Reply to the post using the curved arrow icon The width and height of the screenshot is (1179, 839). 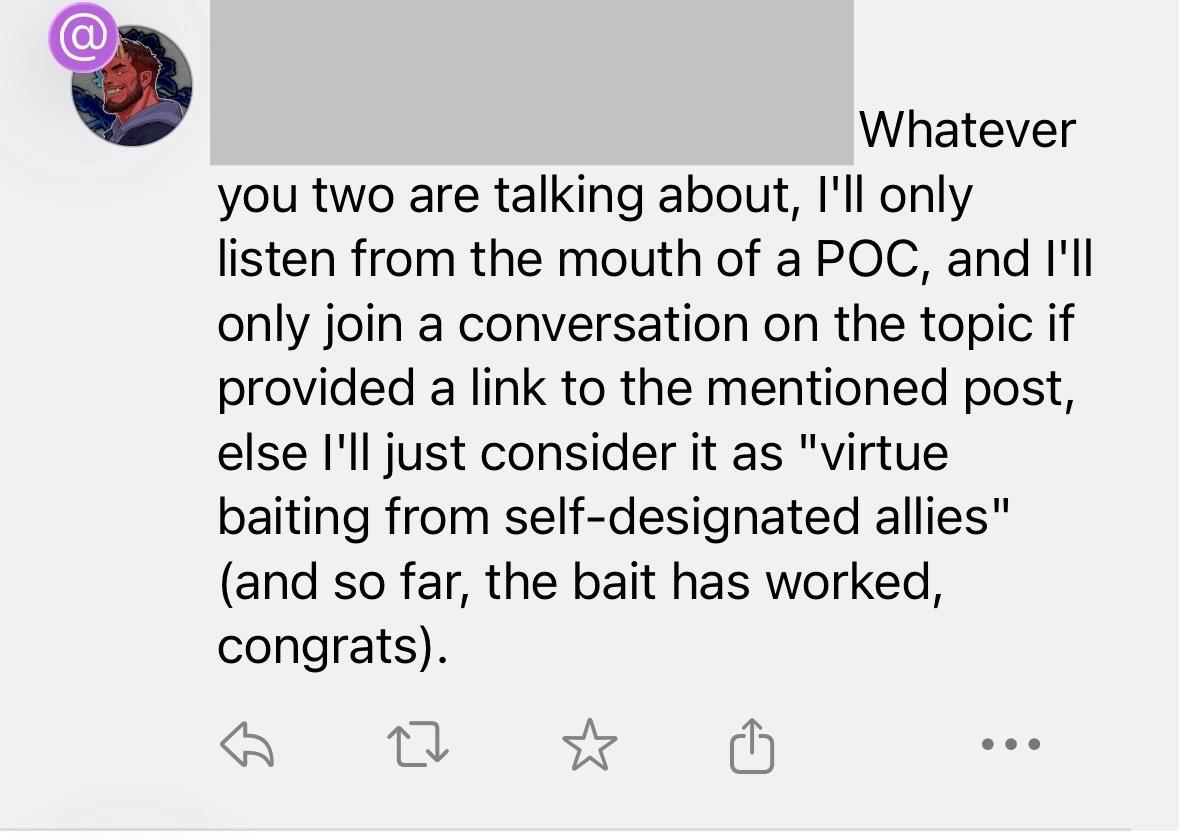click(x=248, y=744)
